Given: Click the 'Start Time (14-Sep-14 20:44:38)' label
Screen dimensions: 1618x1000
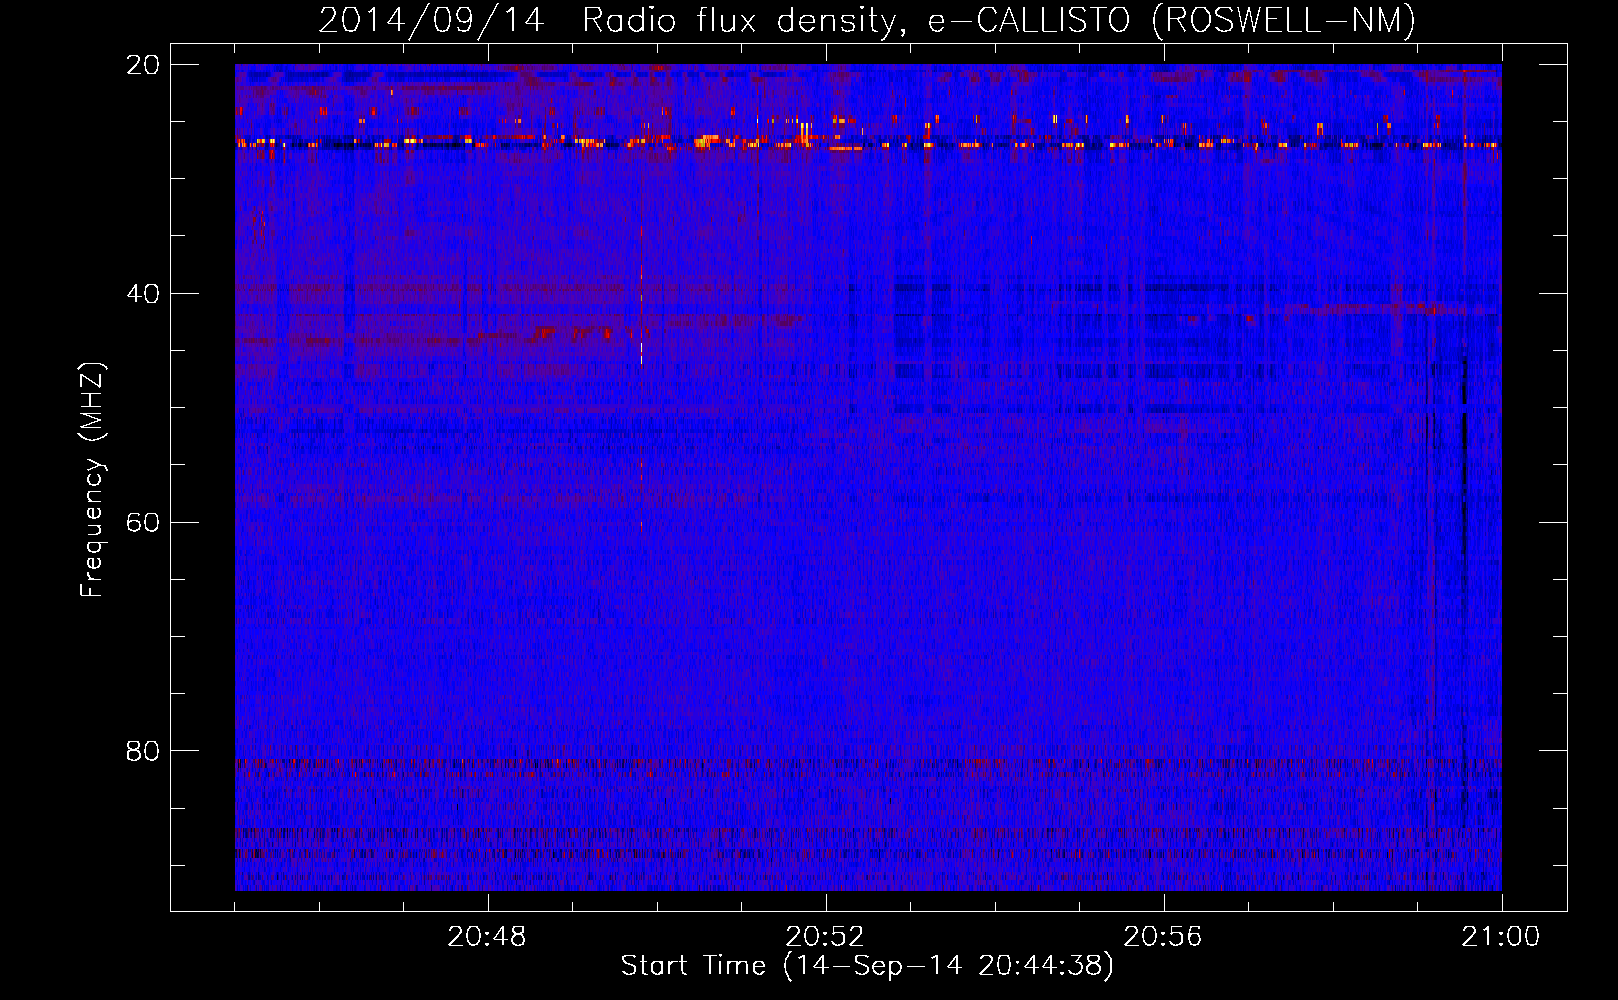Looking at the screenshot, I should pos(867,966).
